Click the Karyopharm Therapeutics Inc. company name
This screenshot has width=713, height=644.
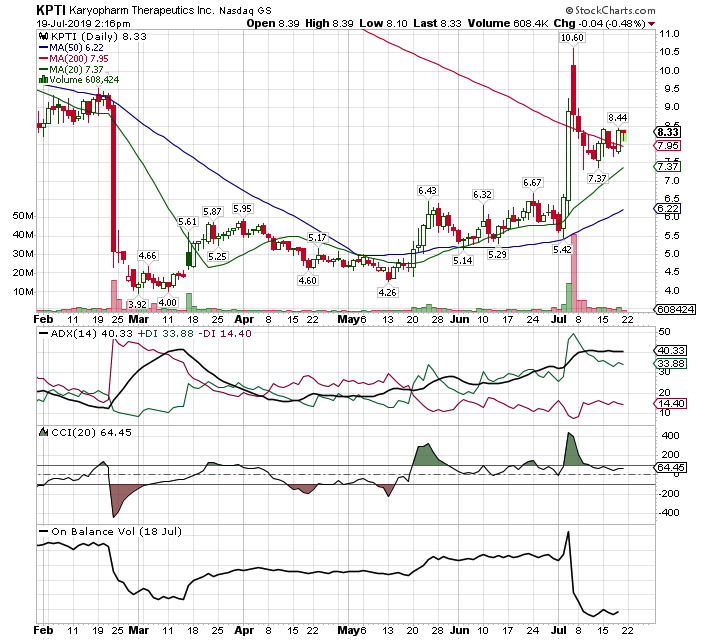pyautogui.click(x=141, y=10)
